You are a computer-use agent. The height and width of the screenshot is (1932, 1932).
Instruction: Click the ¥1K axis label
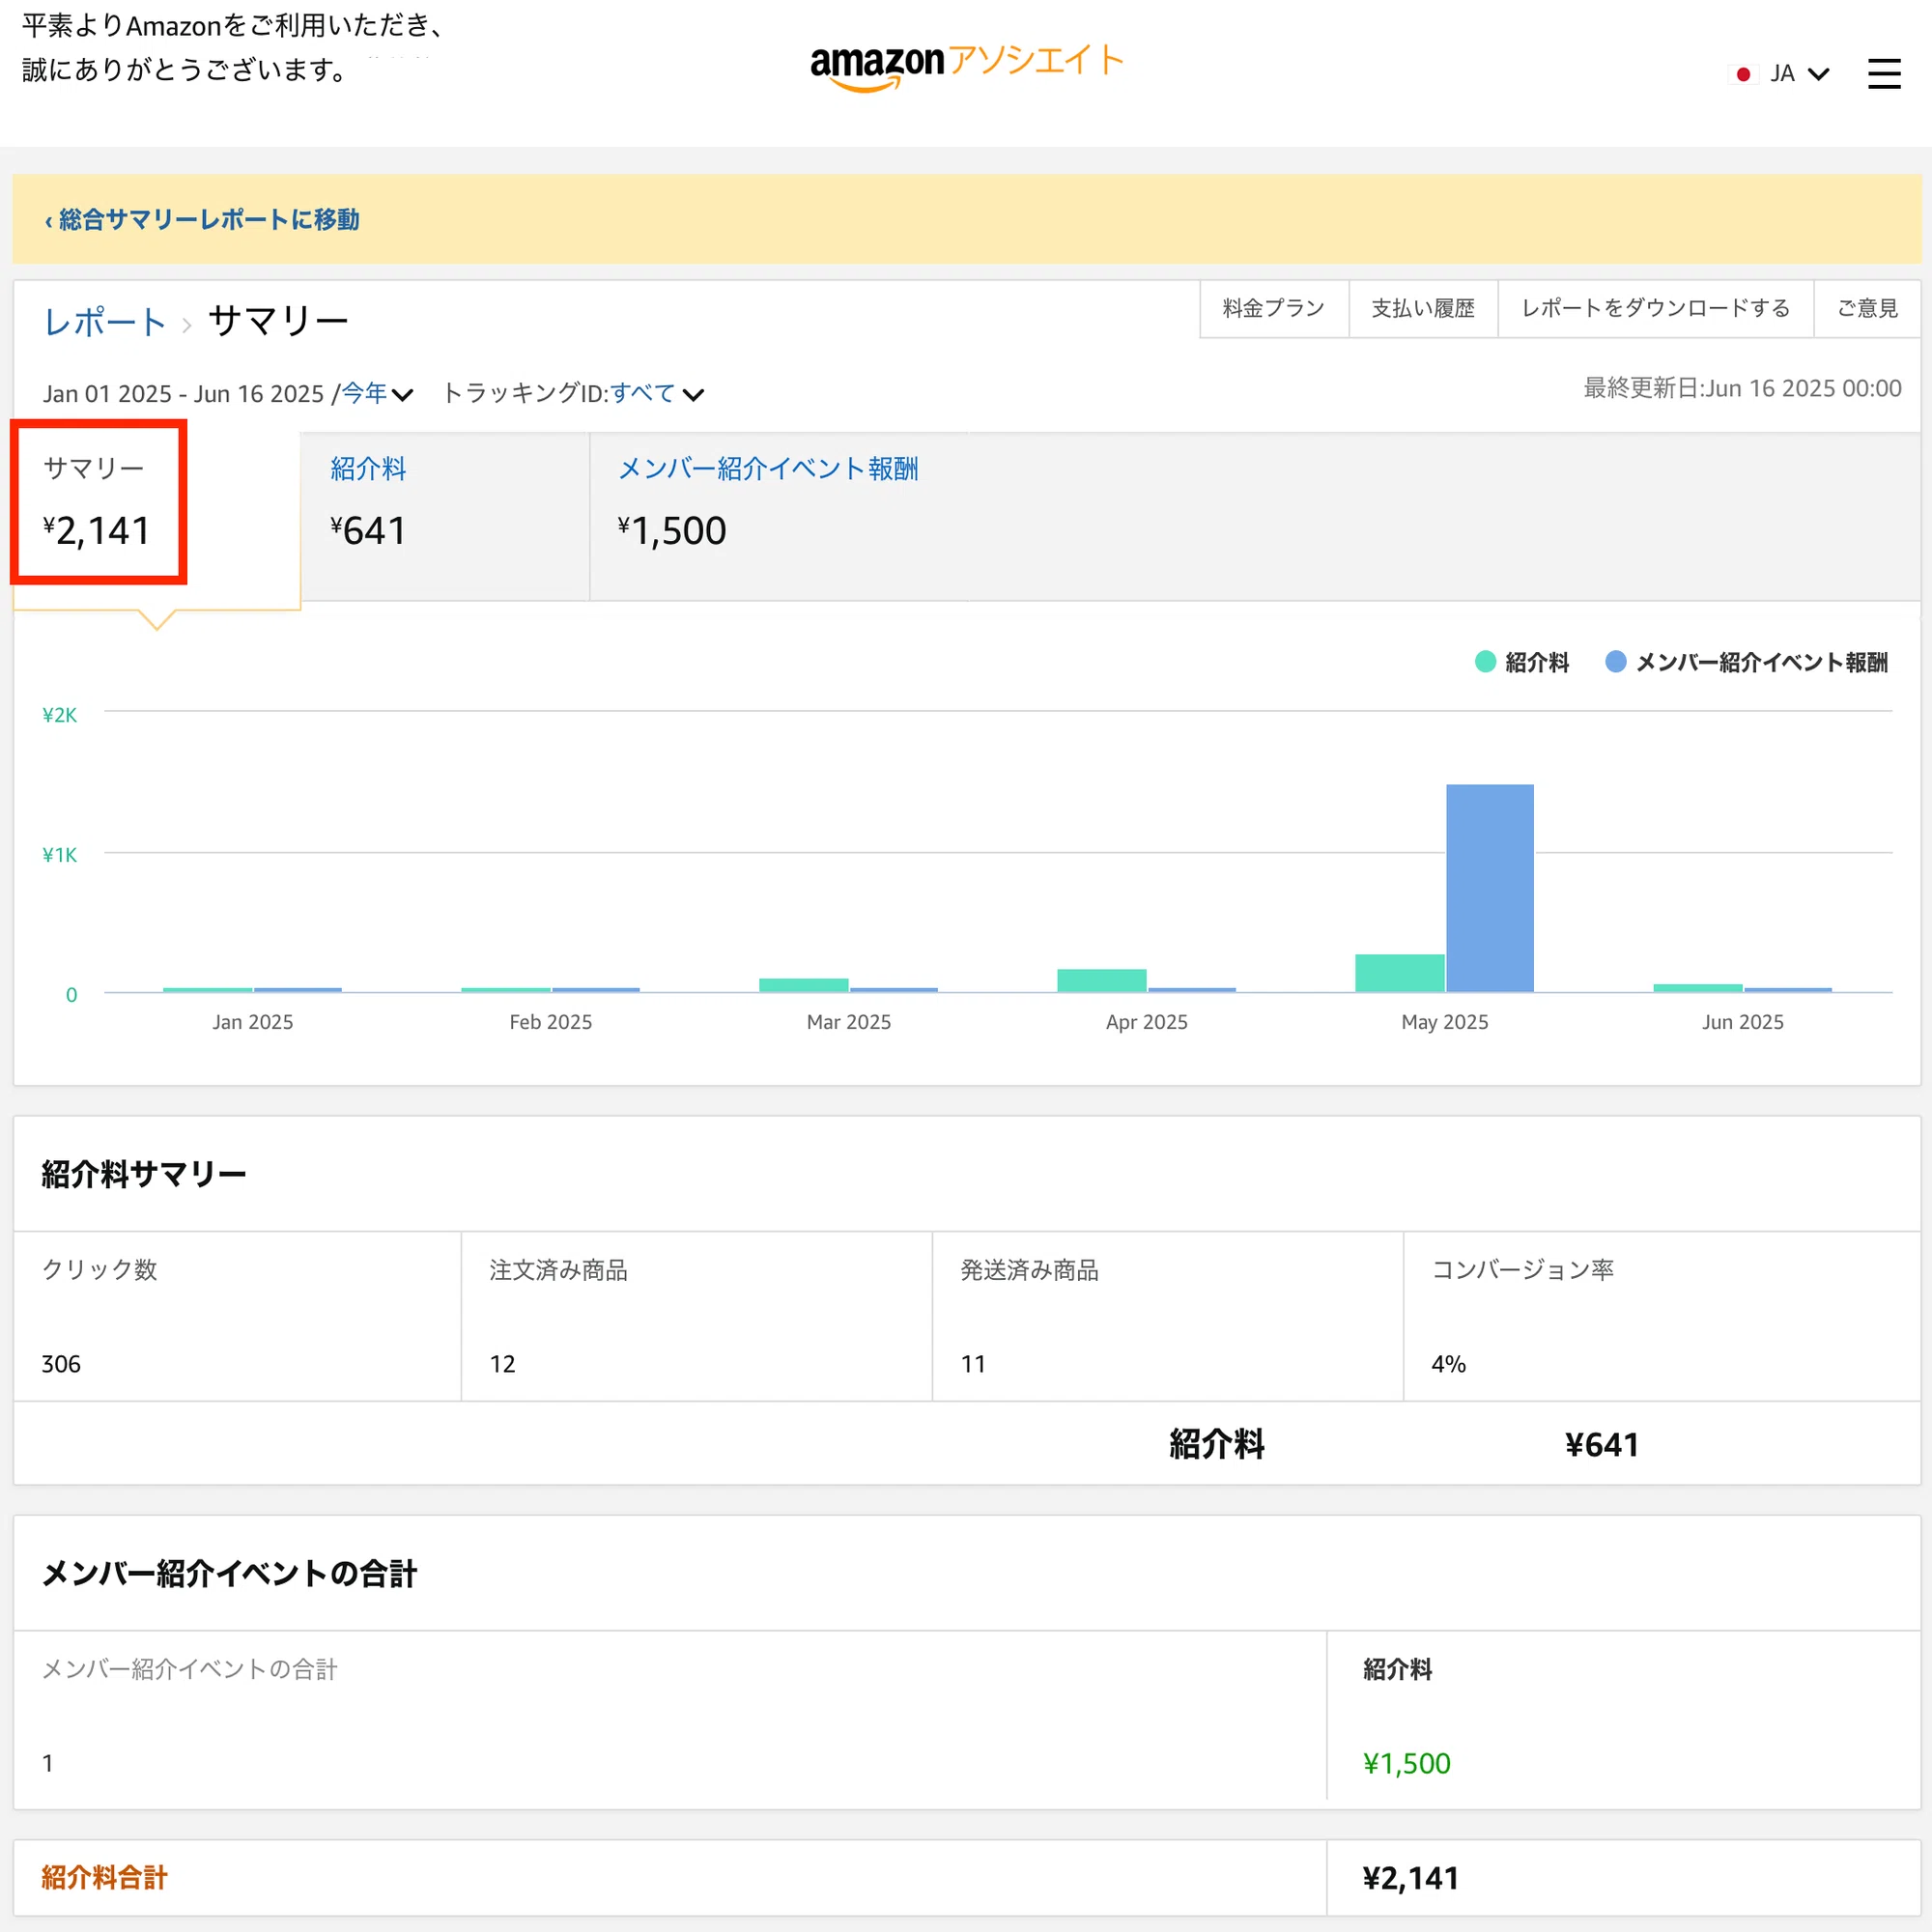(x=59, y=855)
